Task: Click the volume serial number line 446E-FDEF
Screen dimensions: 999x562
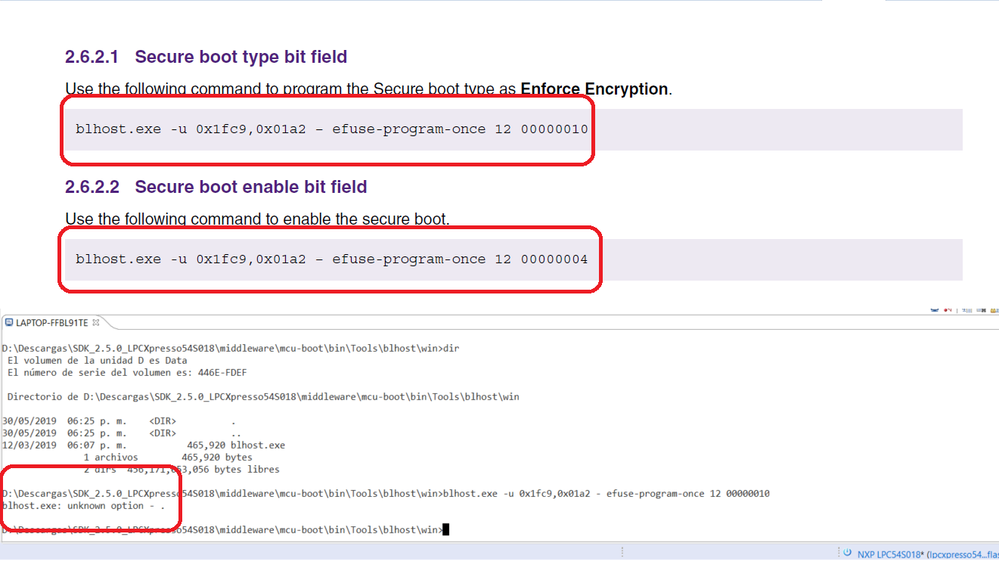Action: [127, 373]
